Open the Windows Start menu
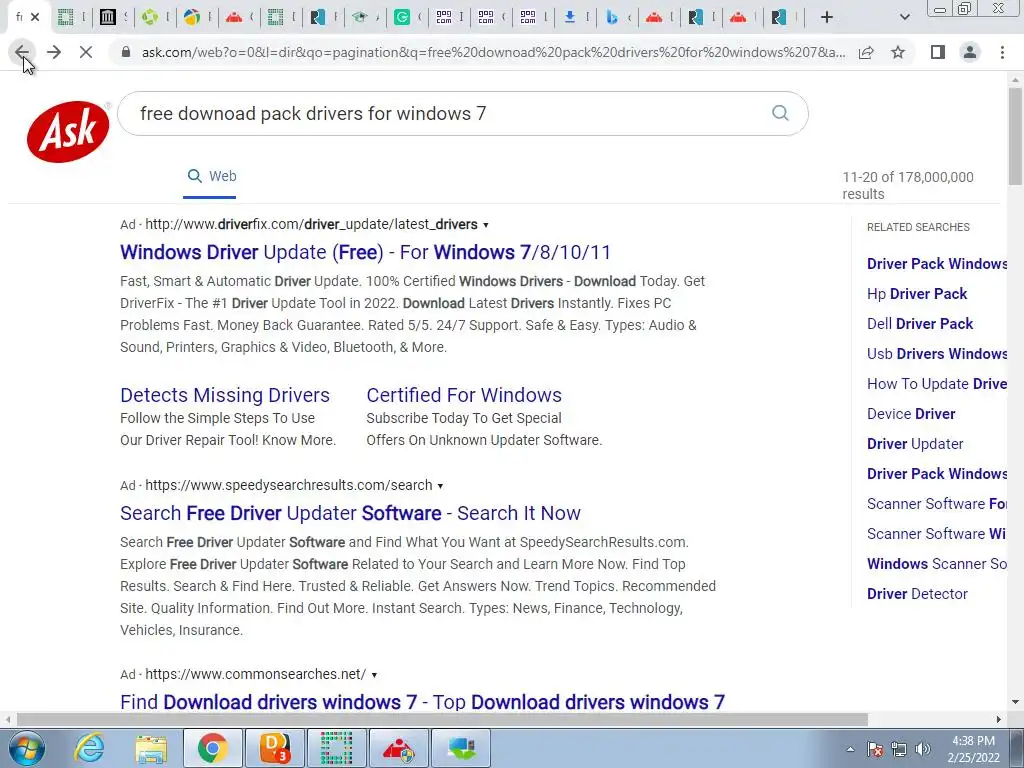The width and height of the screenshot is (1024, 768). [x=27, y=748]
